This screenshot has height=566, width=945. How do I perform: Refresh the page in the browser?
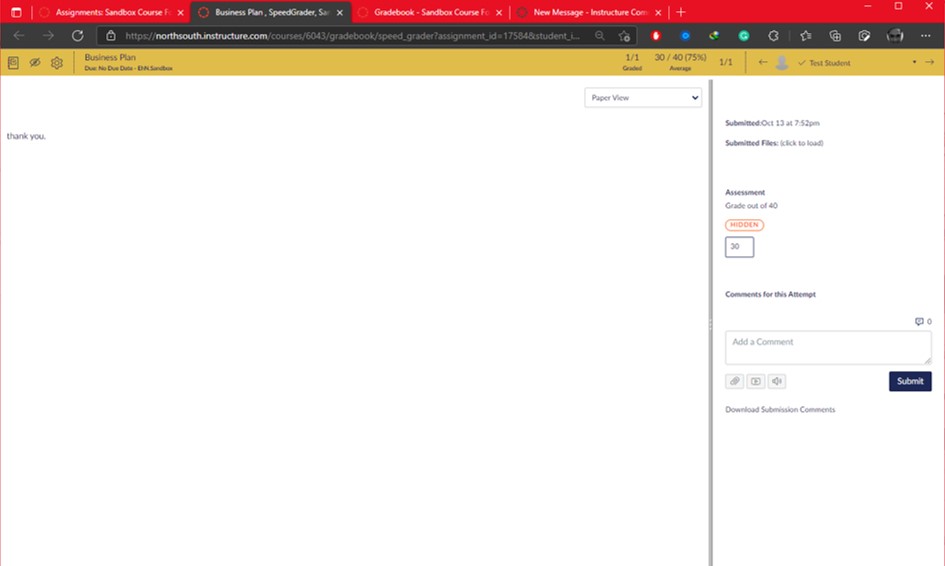77,35
